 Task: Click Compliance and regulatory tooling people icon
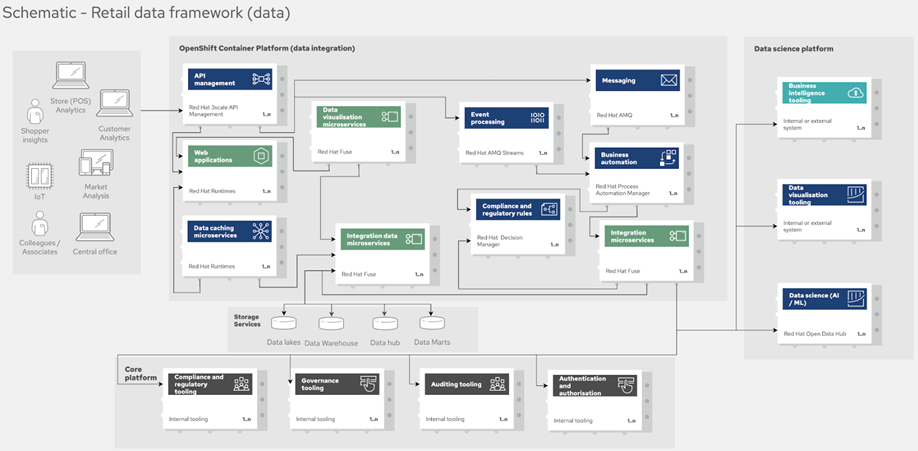pyautogui.click(x=241, y=384)
